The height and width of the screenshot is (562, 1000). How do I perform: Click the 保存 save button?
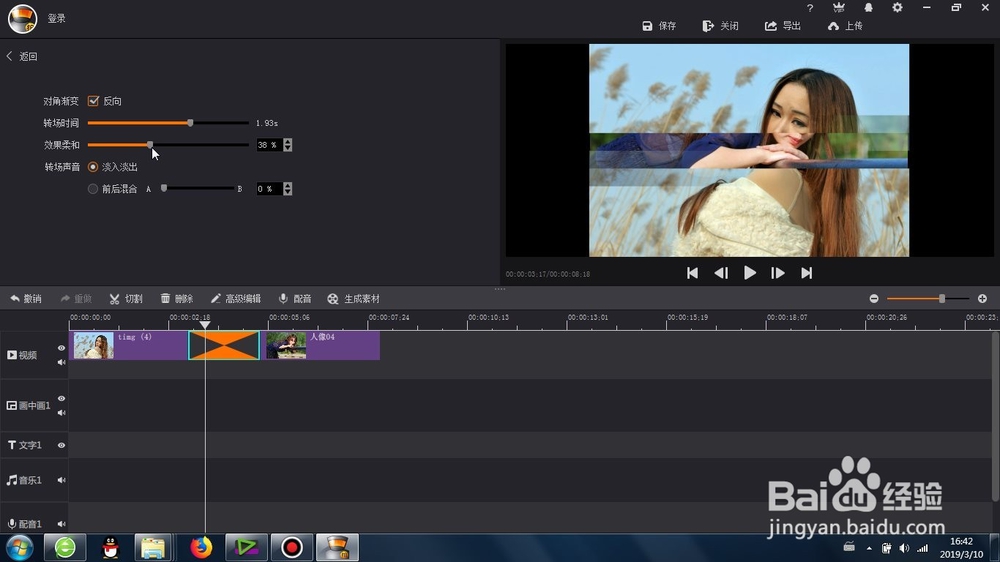pos(659,26)
